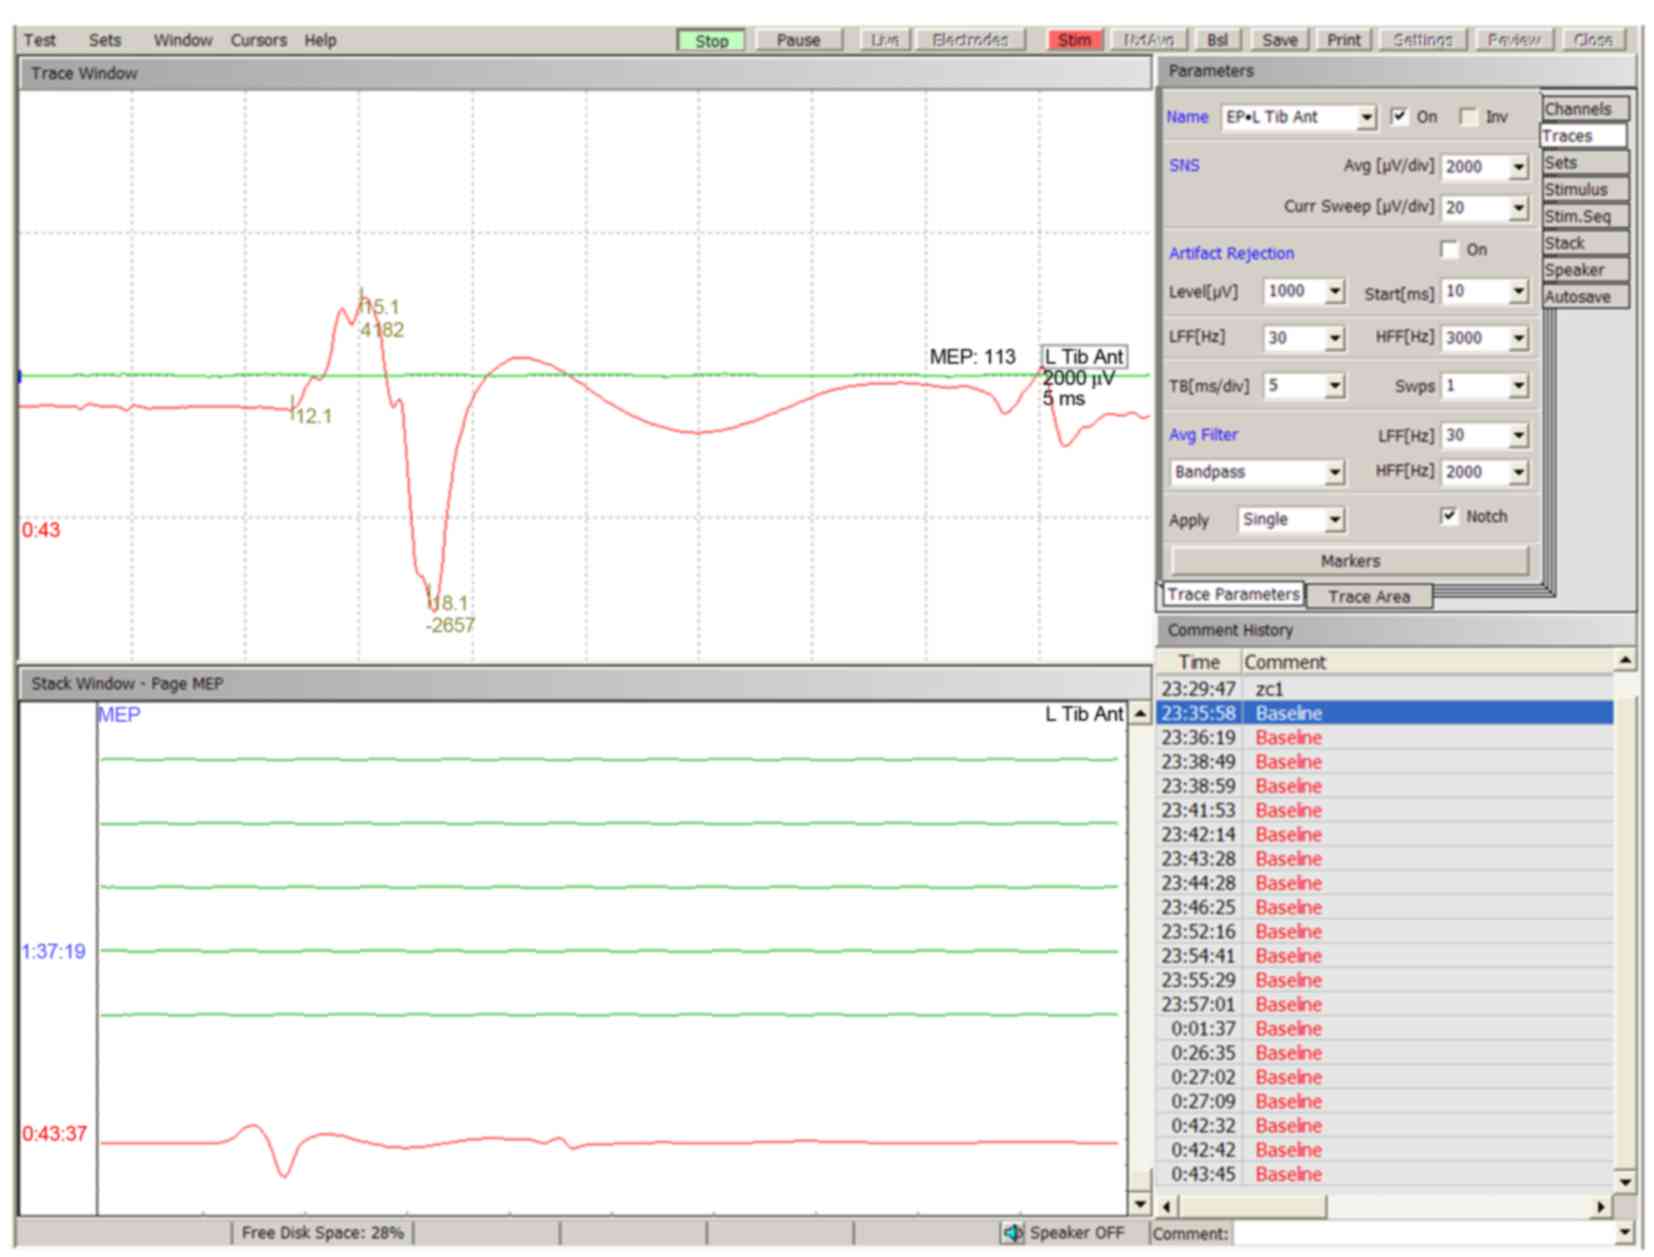This screenshot has width=1654, height=1257.
Task: Click the Save toolbar button
Action: pos(1279,40)
